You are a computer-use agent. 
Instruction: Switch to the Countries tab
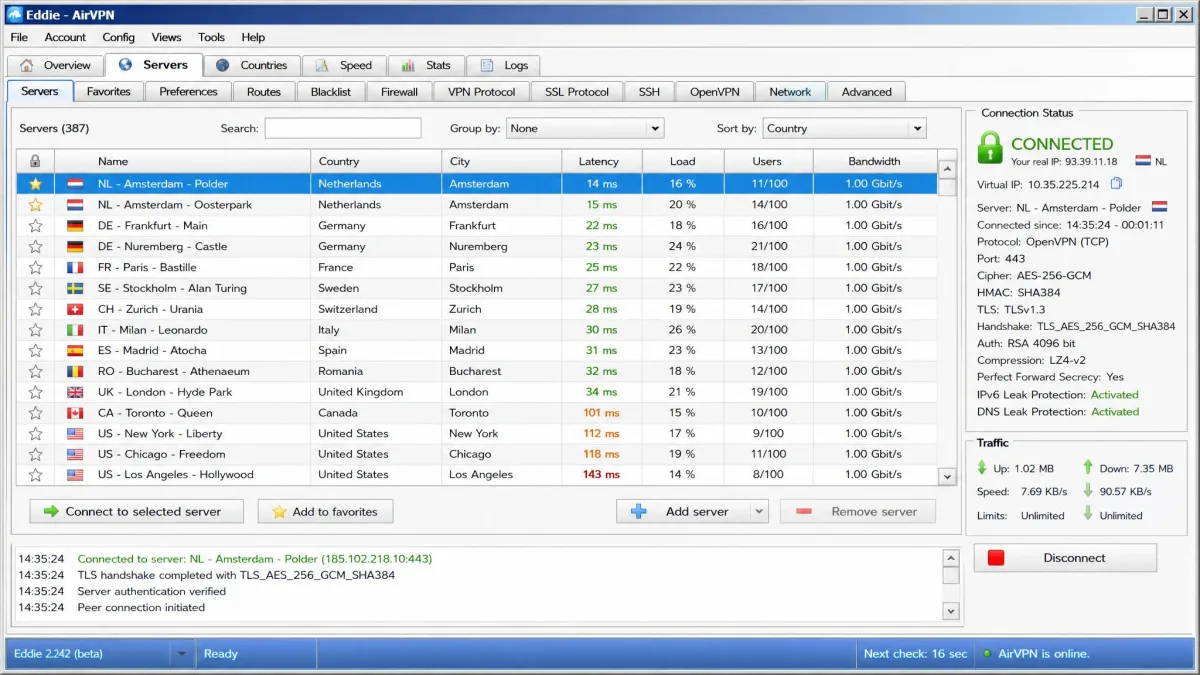251,65
